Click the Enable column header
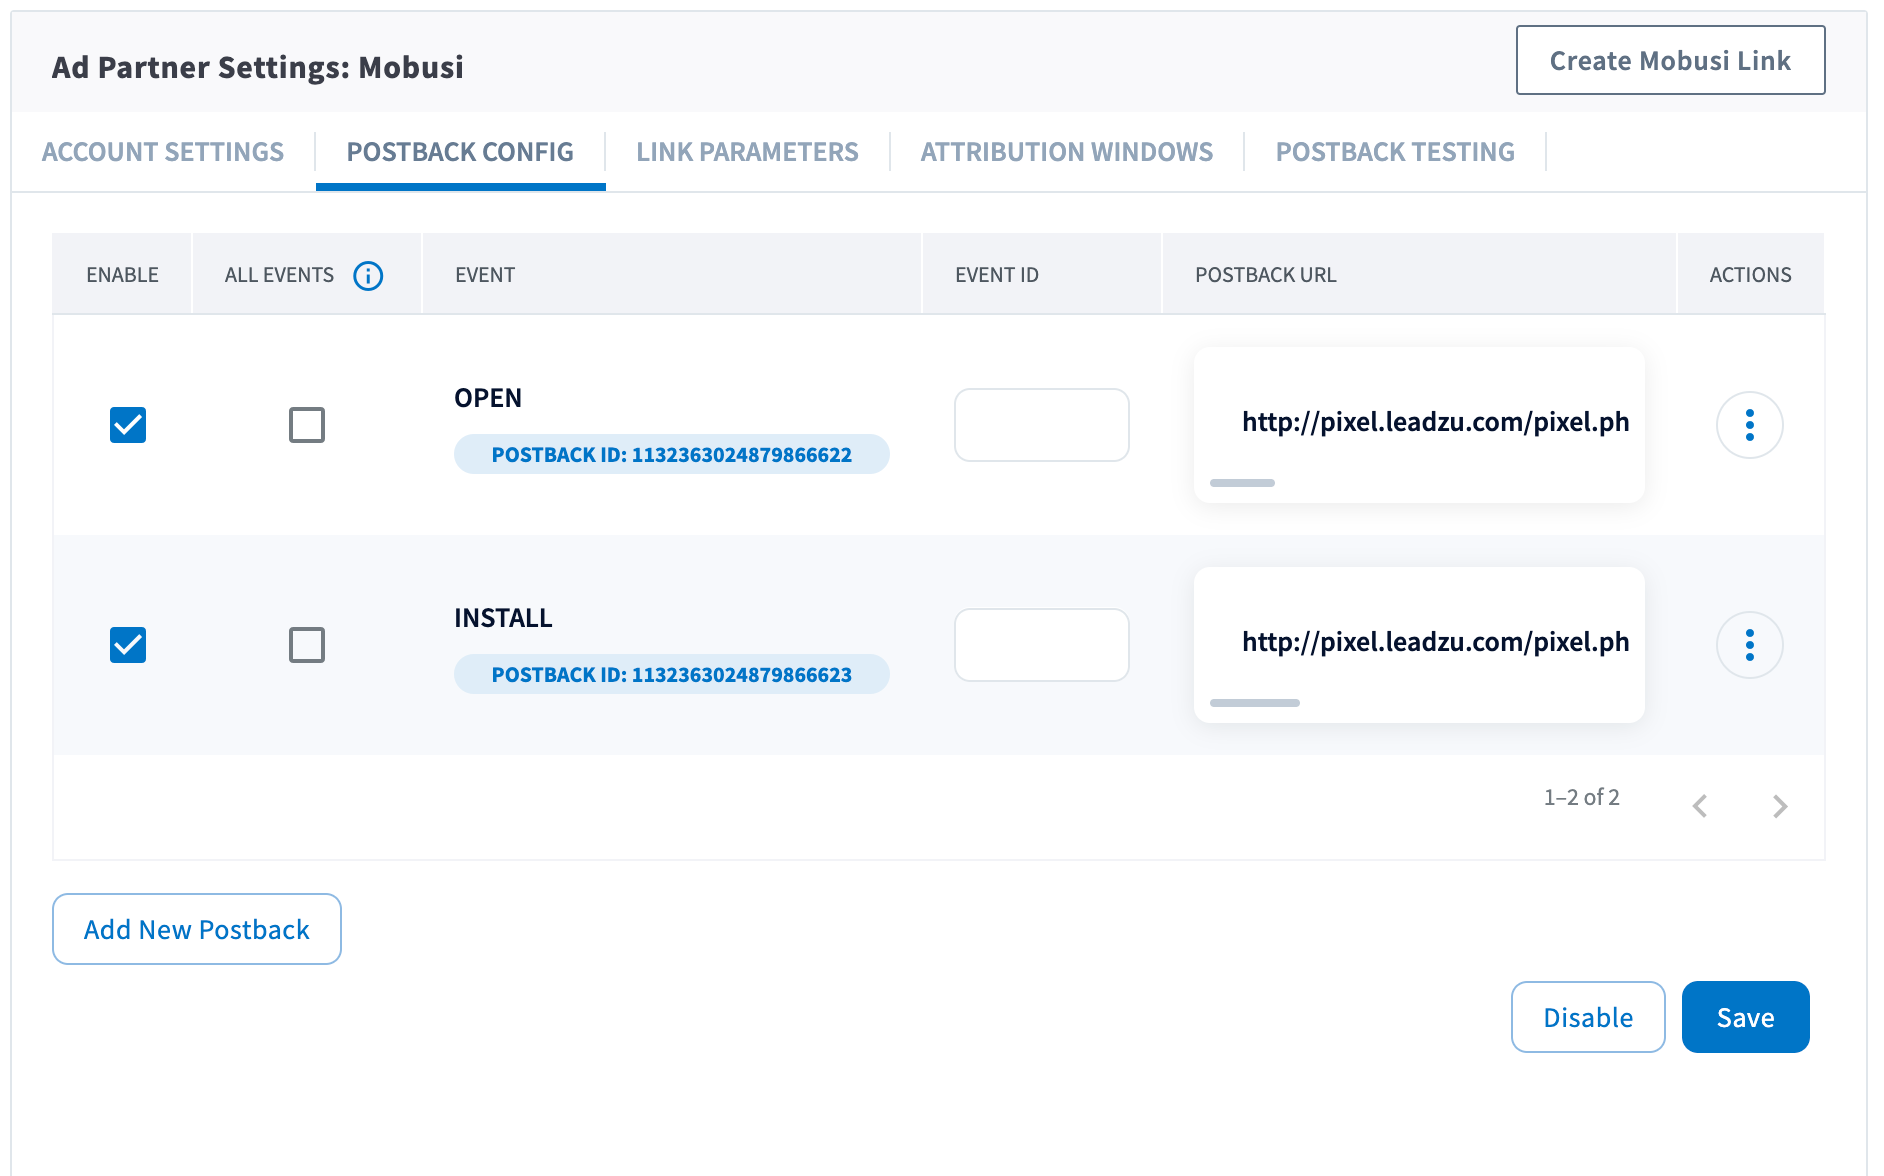The width and height of the screenshot is (1884, 1176). pos(122,275)
